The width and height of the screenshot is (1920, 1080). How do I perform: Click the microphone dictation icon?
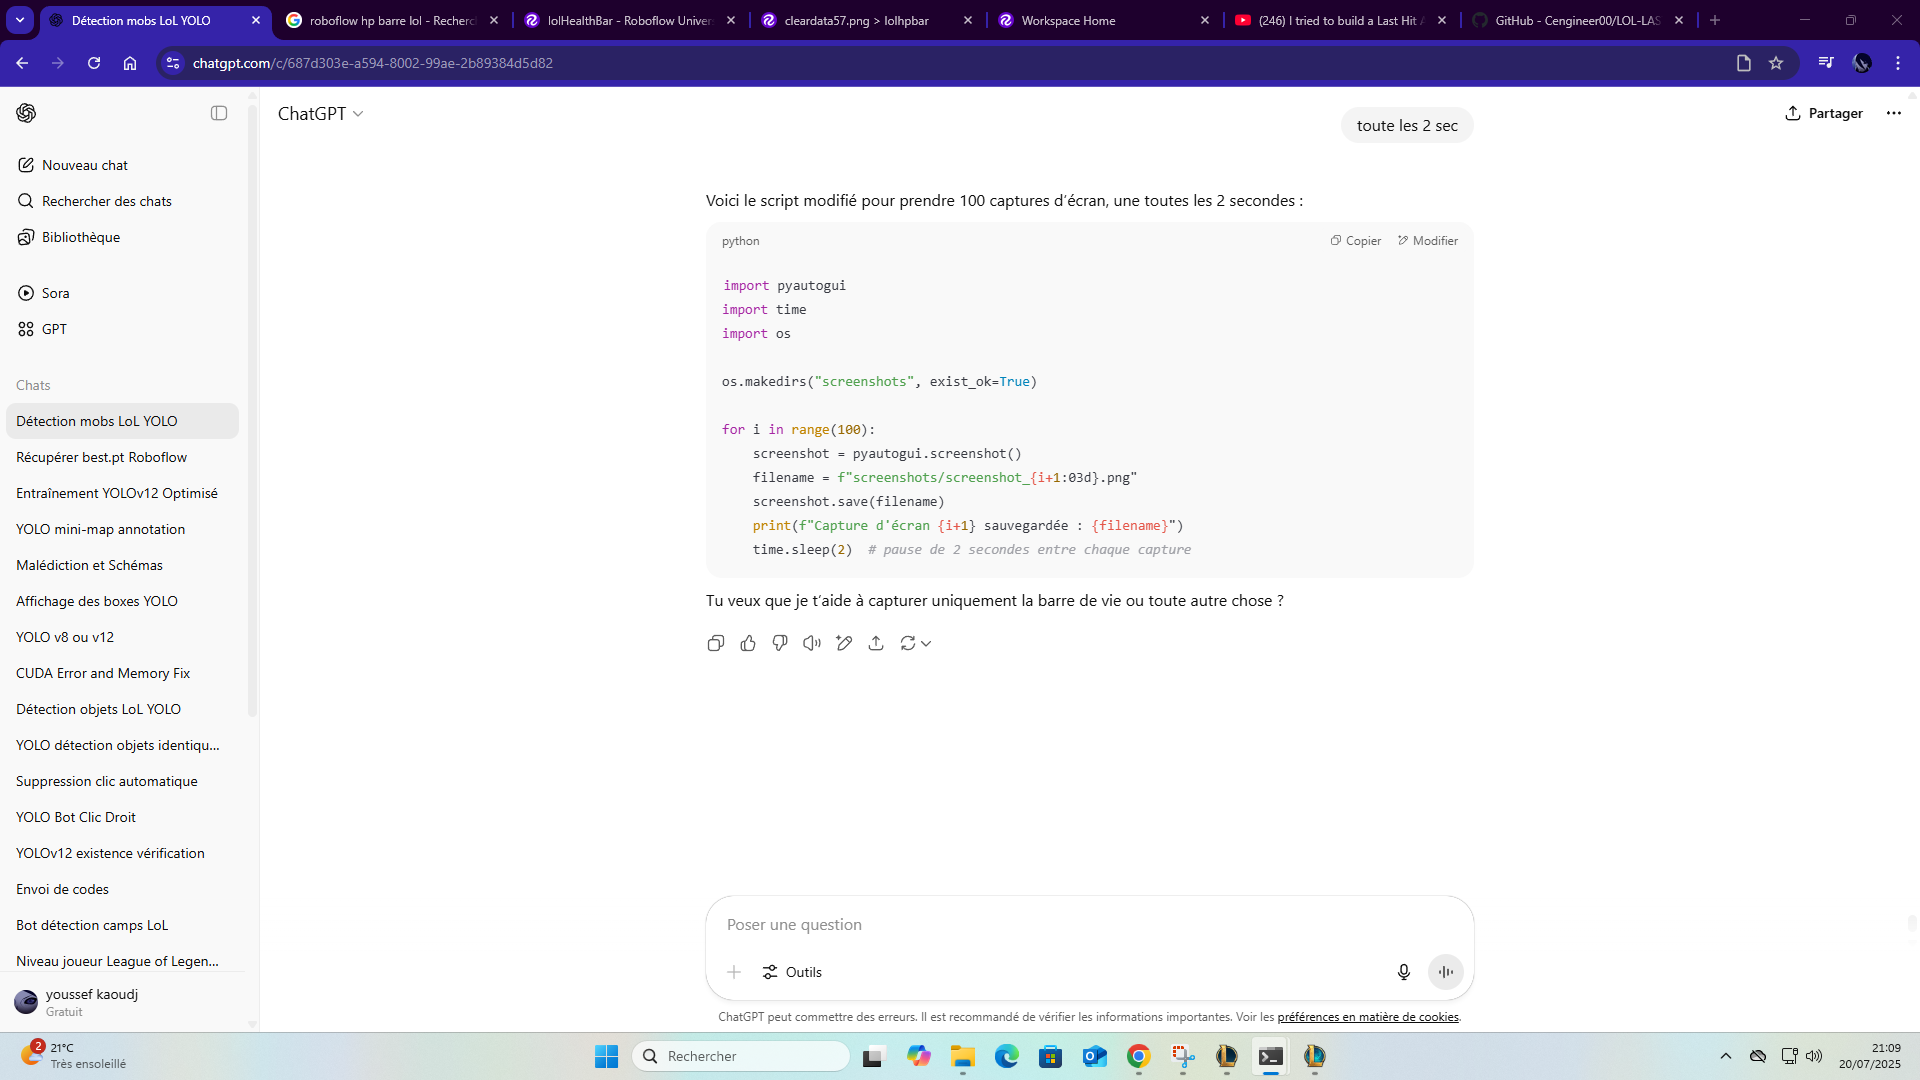pos(1403,972)
